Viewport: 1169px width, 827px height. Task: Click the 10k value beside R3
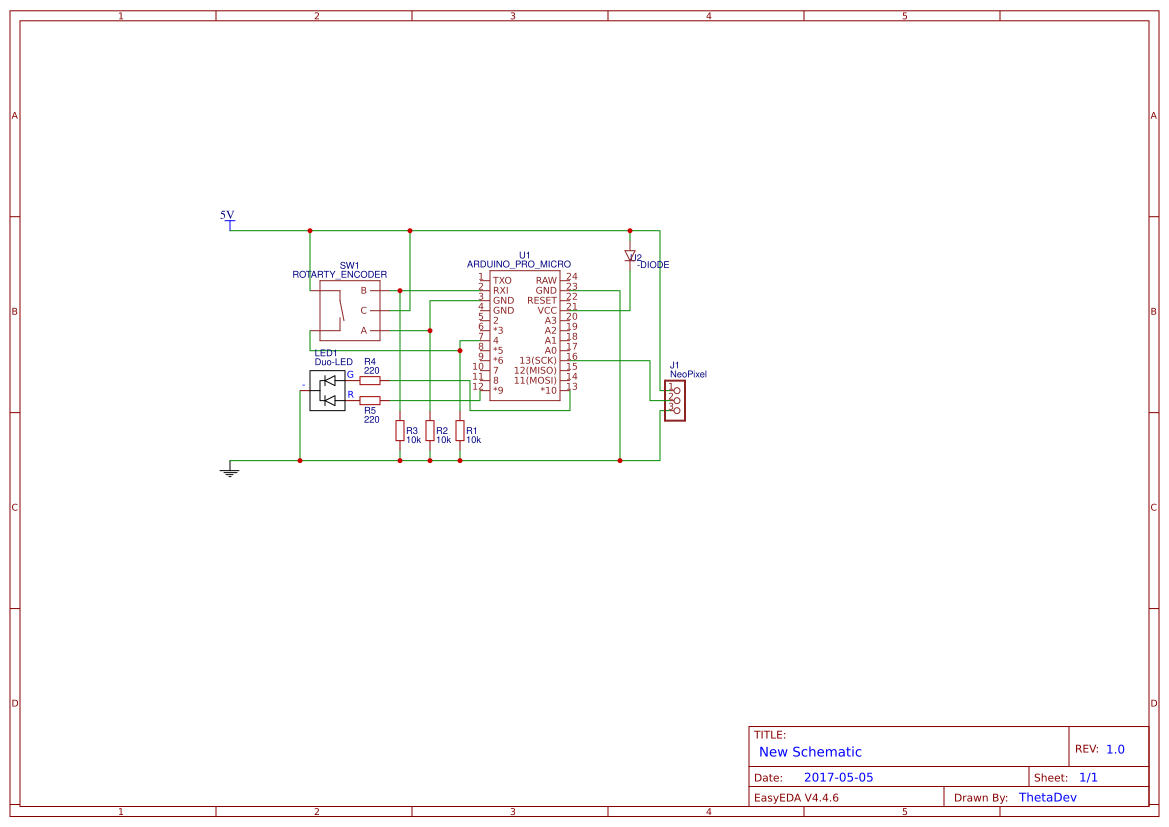click(x=414, y=440)
